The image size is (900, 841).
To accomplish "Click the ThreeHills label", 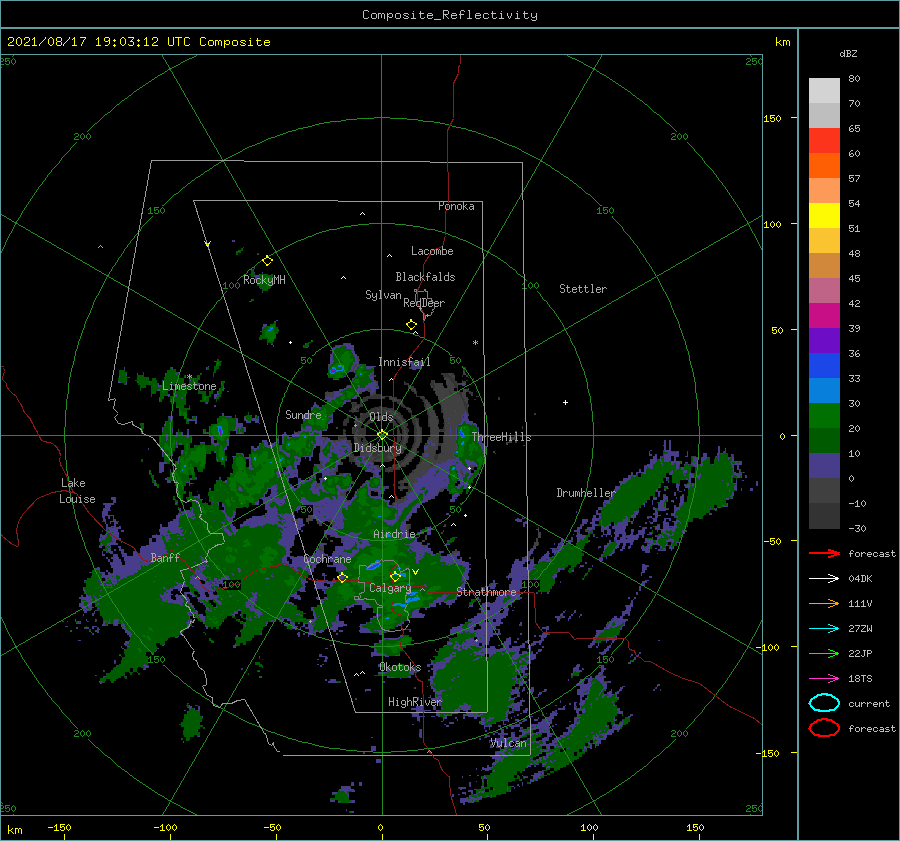I will (x=501, y=437).
